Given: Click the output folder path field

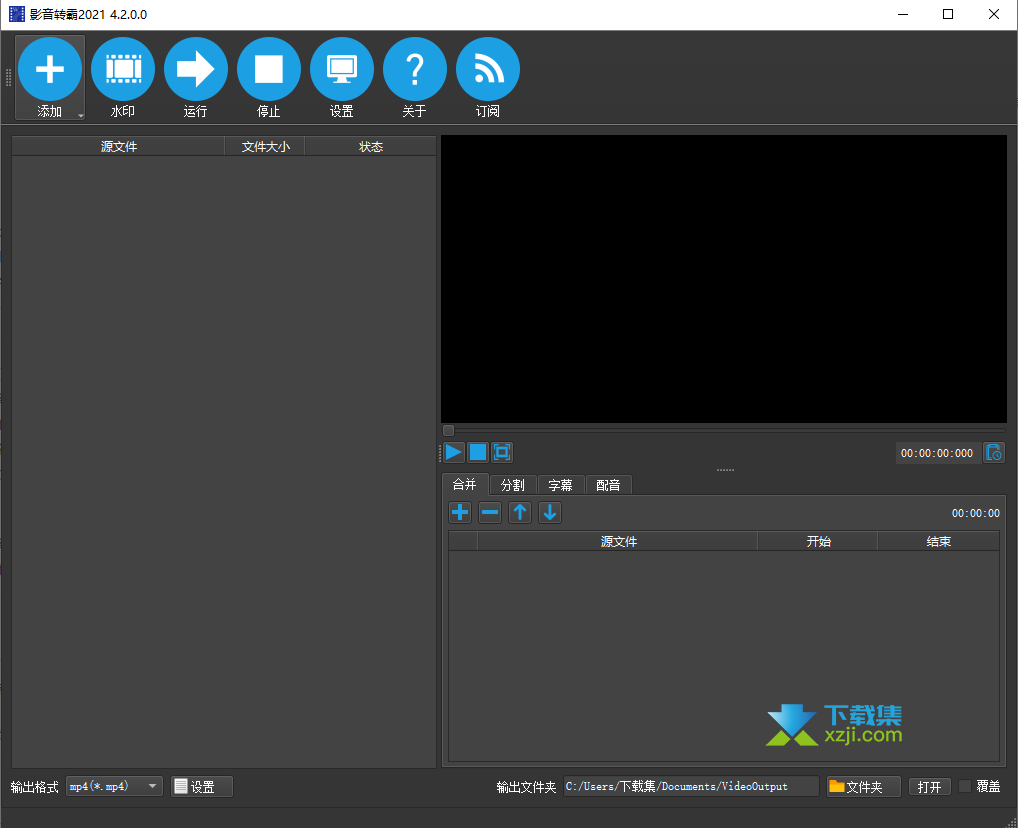Looking at the screenshot, I should (691, 786).
